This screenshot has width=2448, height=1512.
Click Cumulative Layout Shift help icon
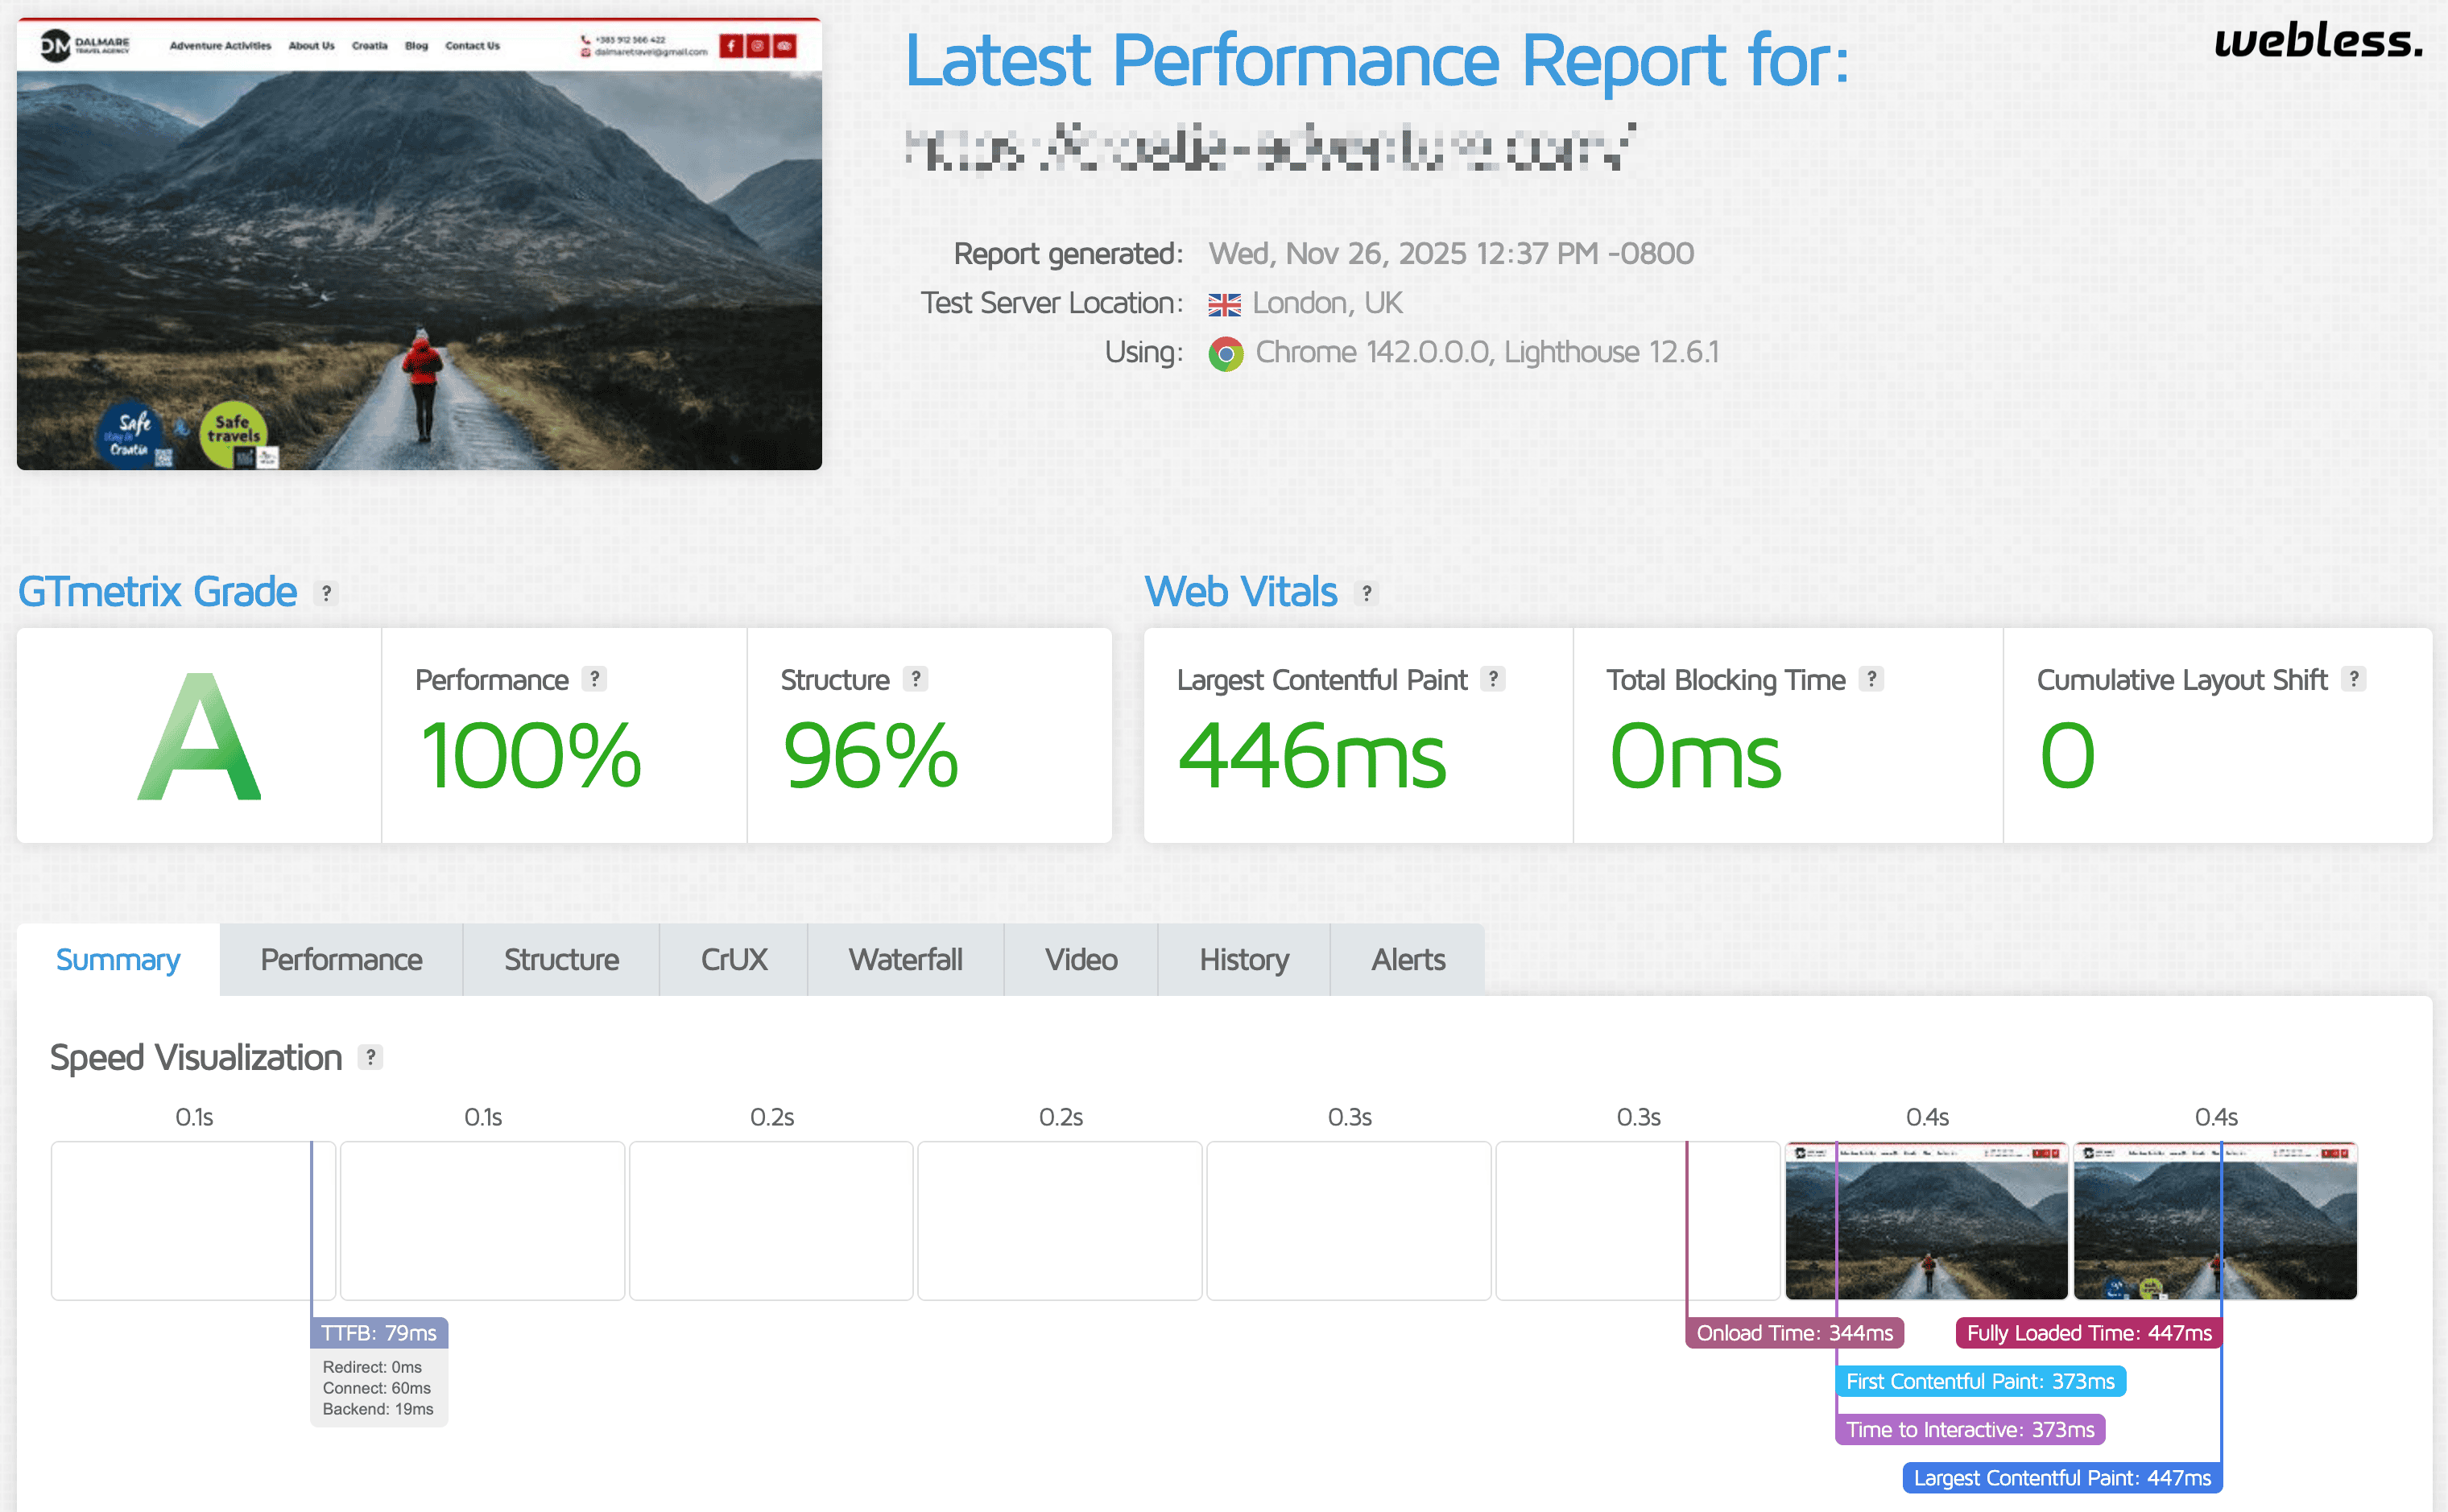(x=2354, y=679)
